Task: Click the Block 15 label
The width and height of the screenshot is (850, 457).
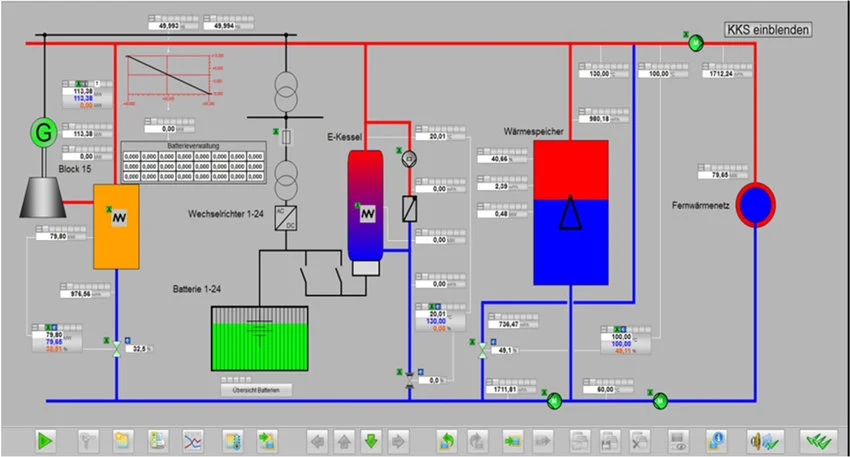Action: 75,169
